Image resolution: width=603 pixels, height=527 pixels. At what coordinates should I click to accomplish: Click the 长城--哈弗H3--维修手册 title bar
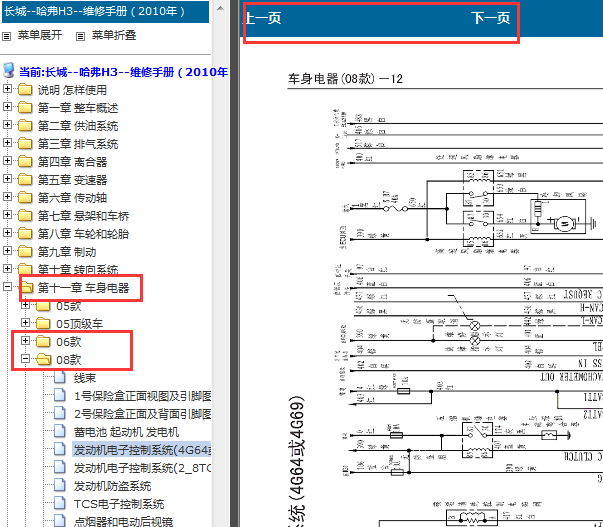click(x=105, y=11)
